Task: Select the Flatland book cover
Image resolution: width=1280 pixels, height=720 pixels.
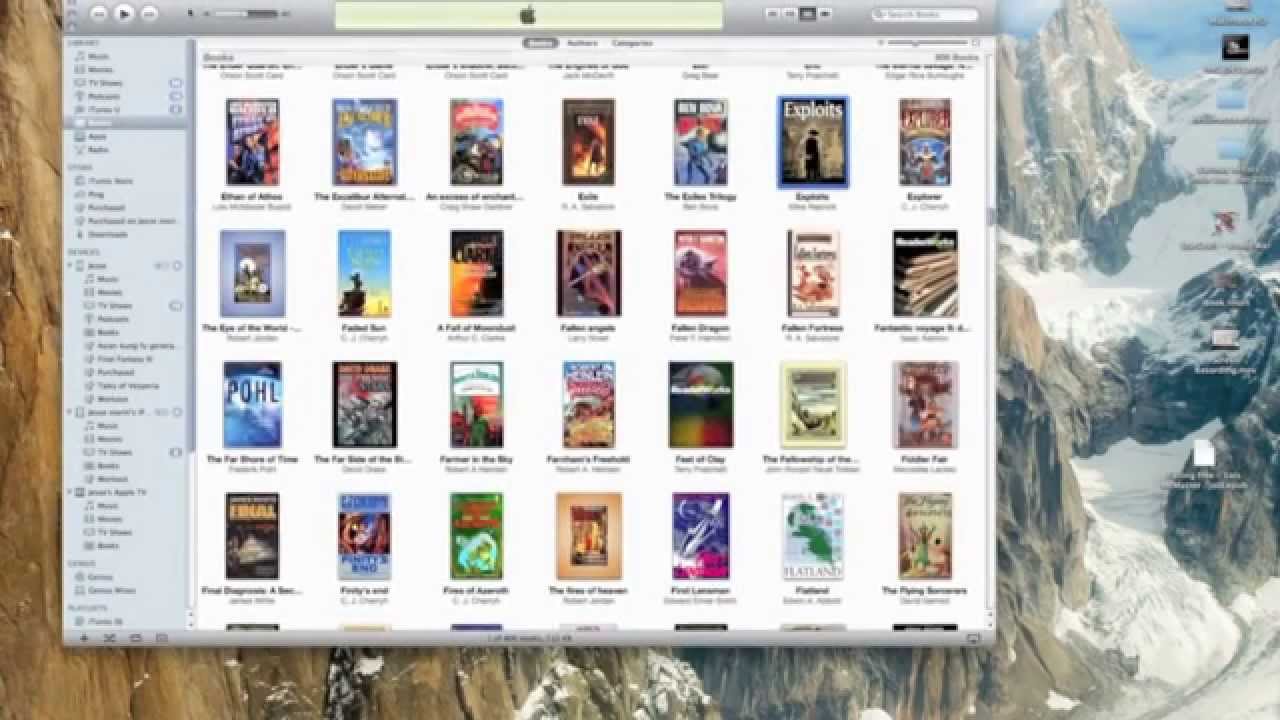Action: tap(813, 536)
